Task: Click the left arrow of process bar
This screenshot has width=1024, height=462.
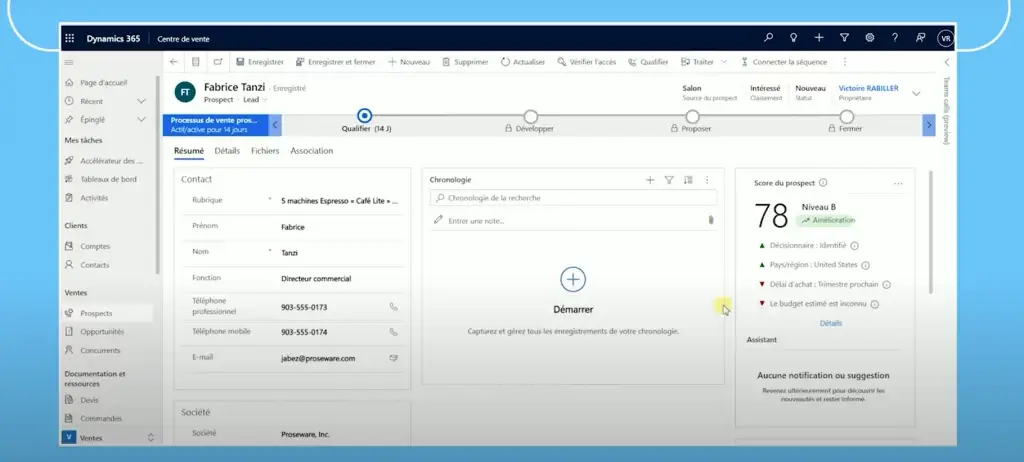Action: tap(275, 125)
